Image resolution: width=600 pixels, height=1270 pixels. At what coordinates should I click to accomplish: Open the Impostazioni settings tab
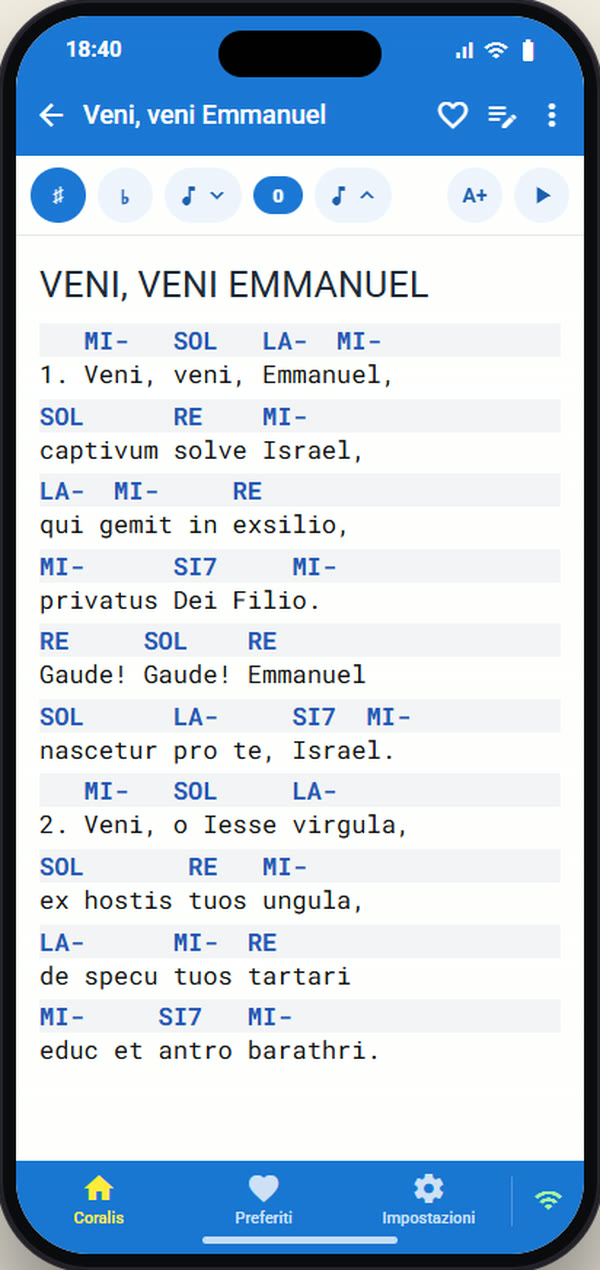click(x=428, y=1201)
